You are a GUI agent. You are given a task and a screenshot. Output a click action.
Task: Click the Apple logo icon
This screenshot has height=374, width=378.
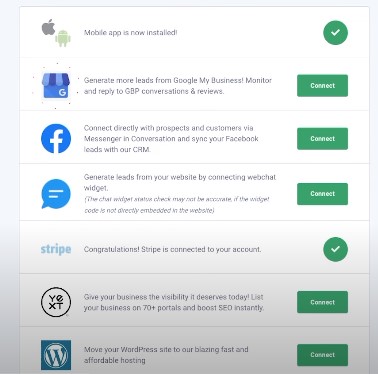tap(48, 27)
